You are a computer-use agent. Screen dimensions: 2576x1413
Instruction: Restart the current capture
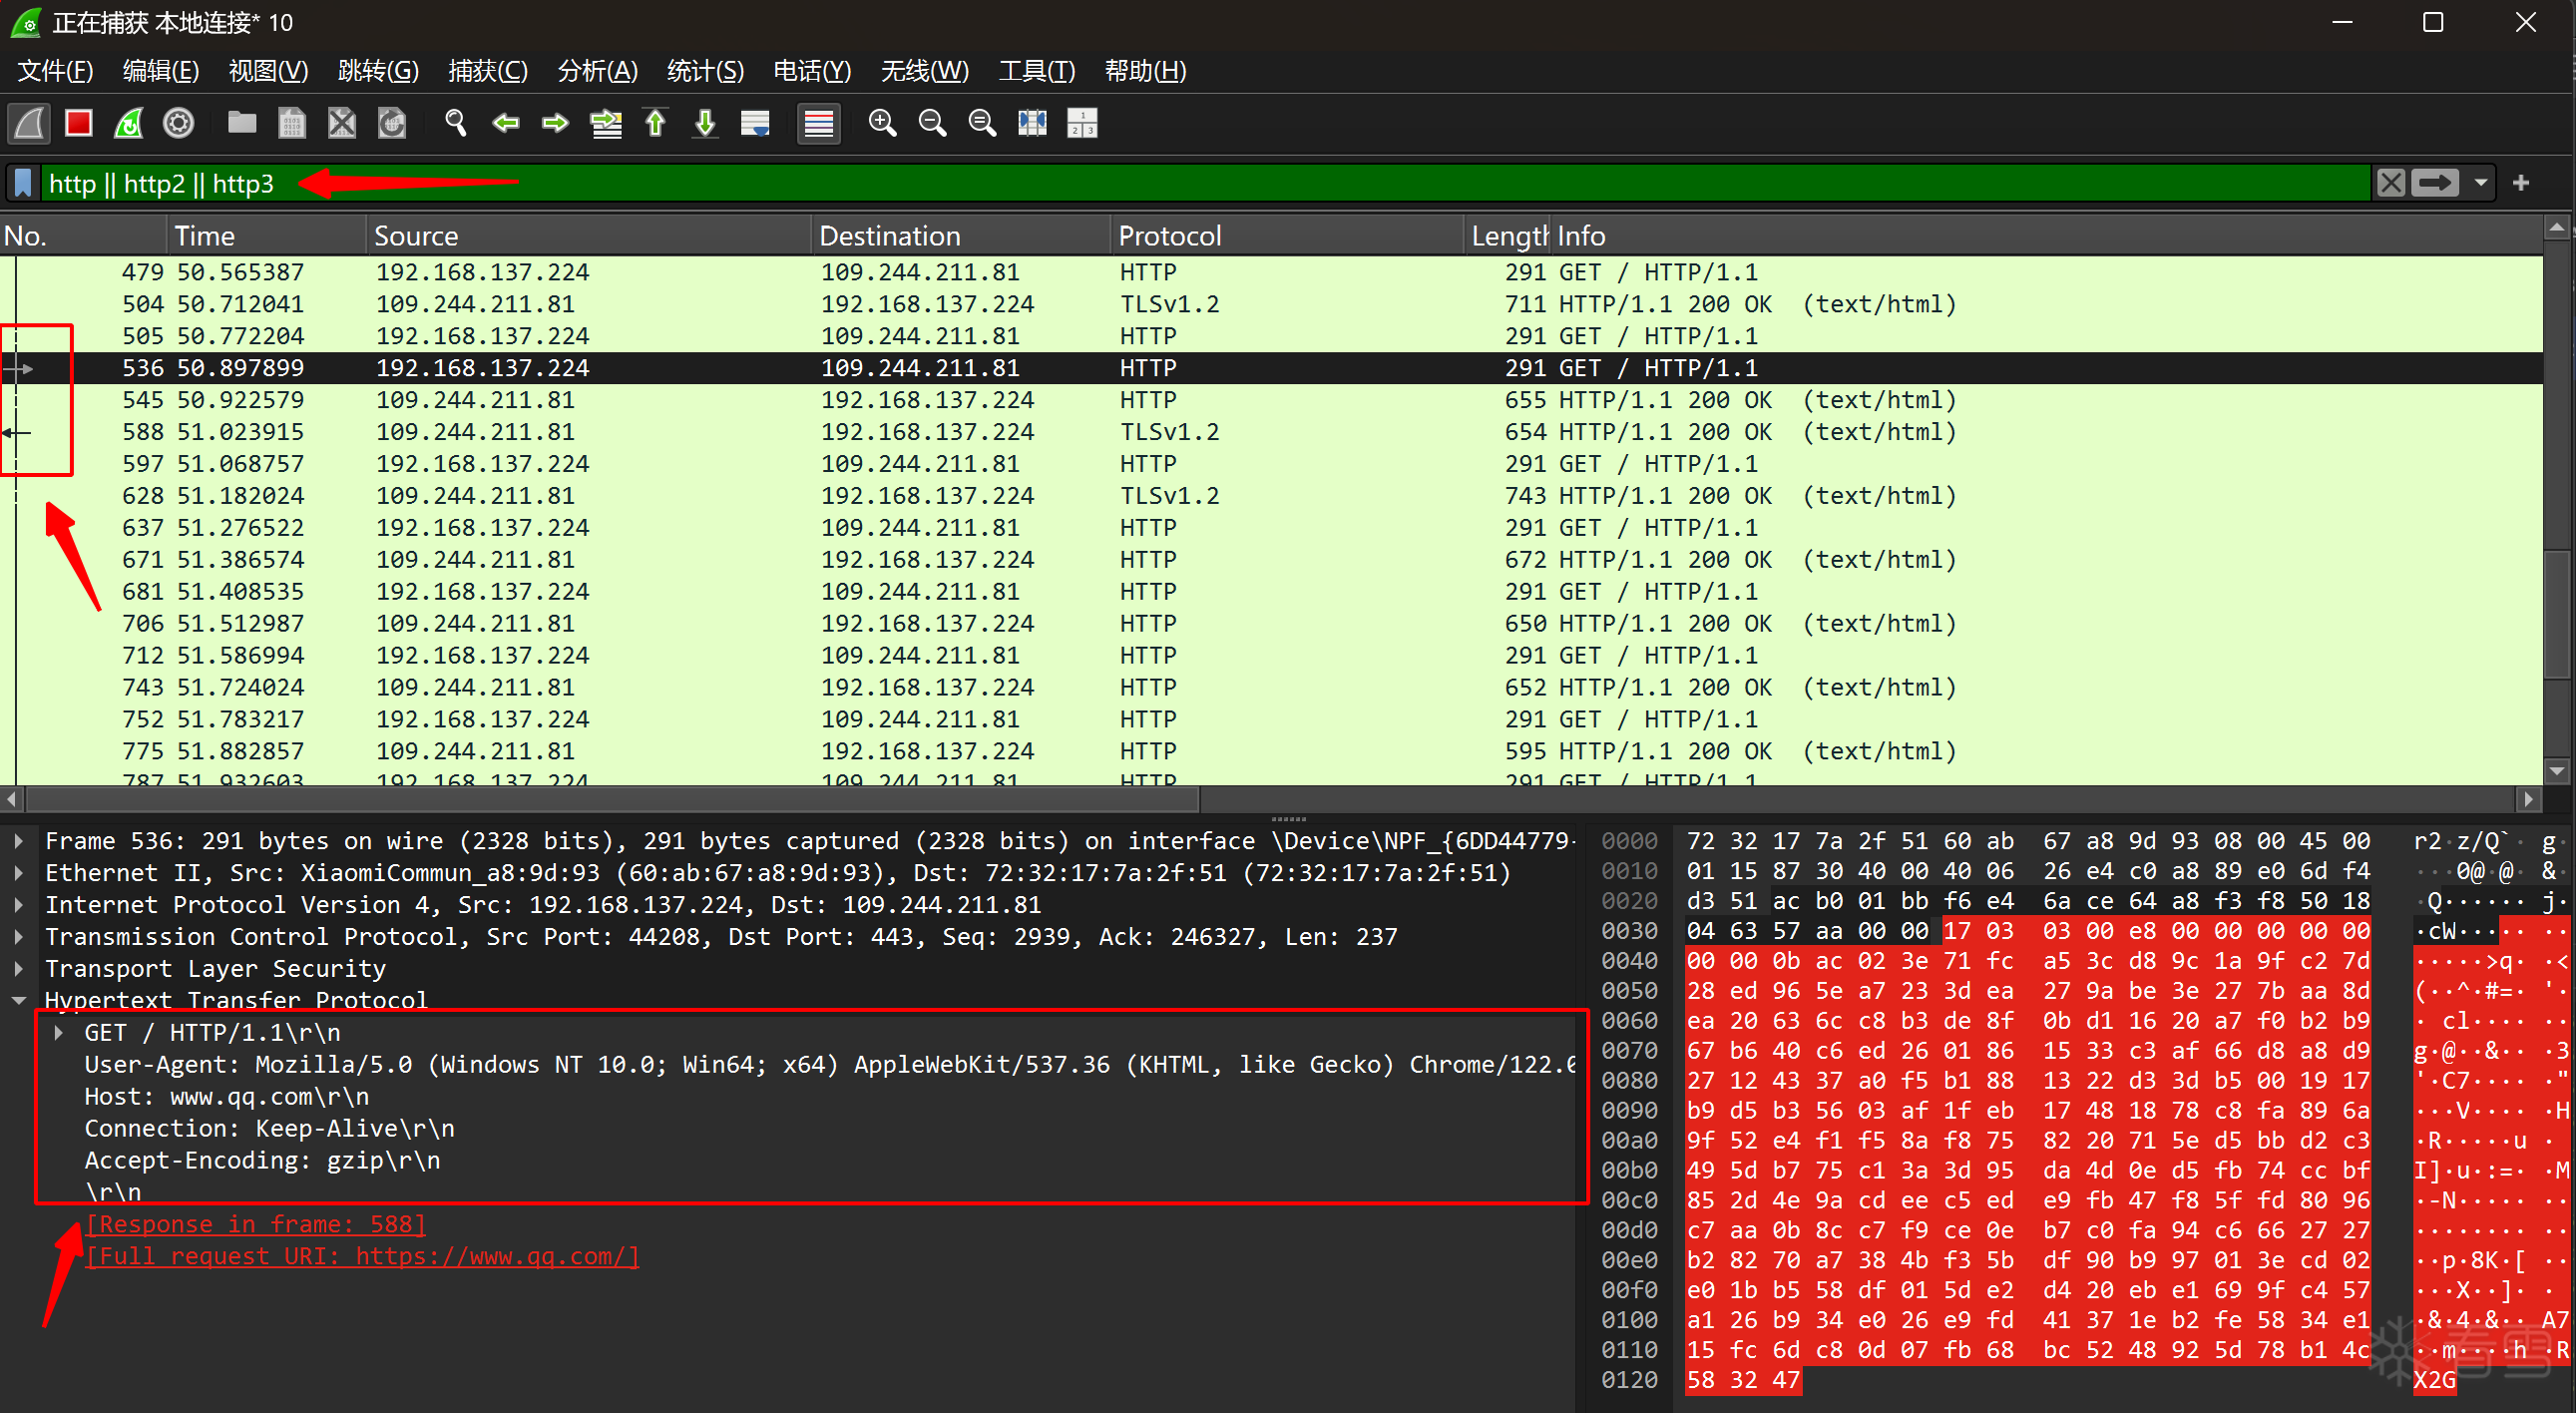[x=129, y=123]
